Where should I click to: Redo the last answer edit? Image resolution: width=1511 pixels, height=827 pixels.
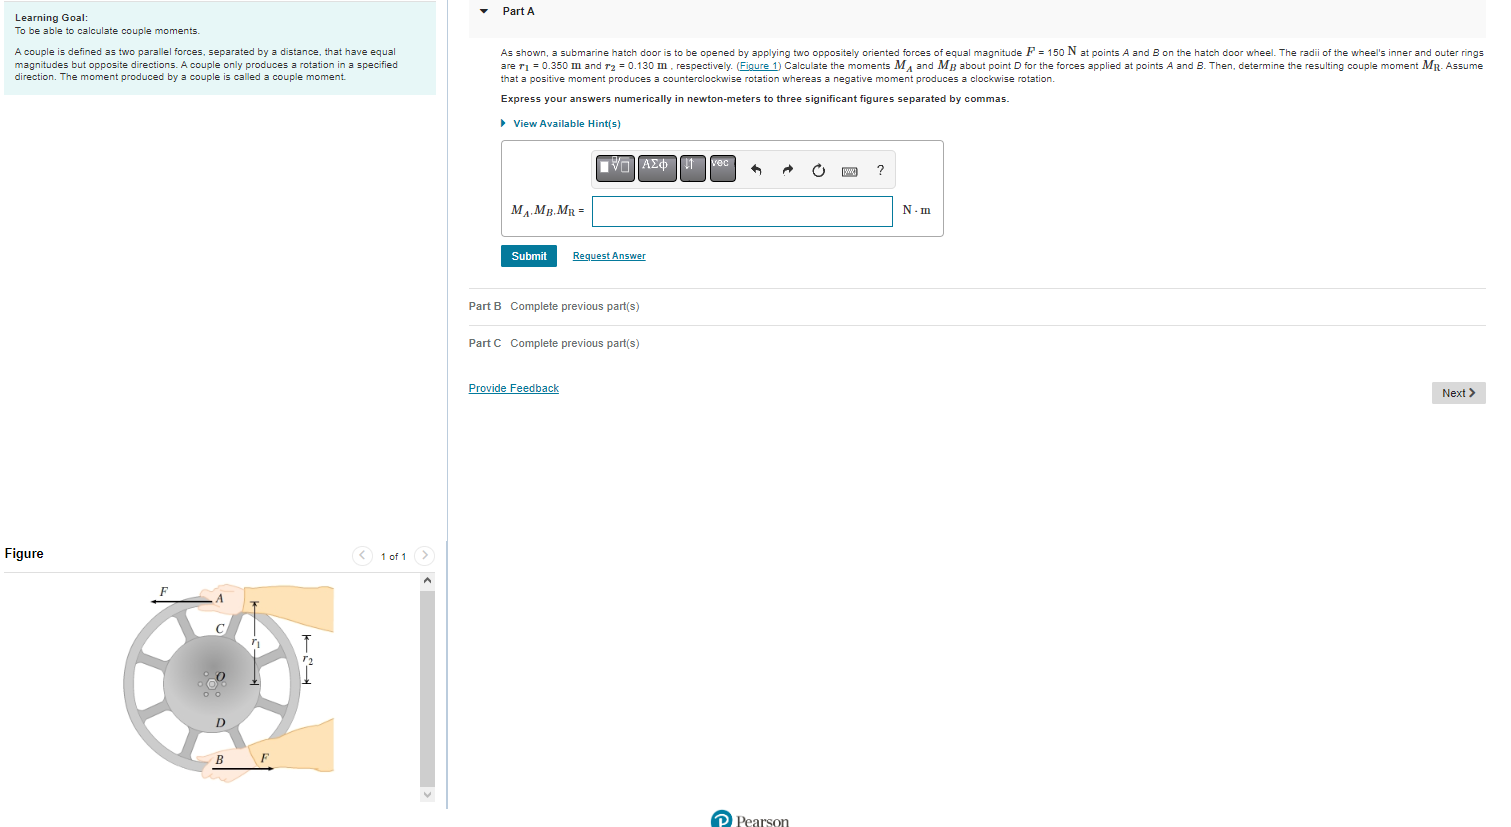click(787, 170)
